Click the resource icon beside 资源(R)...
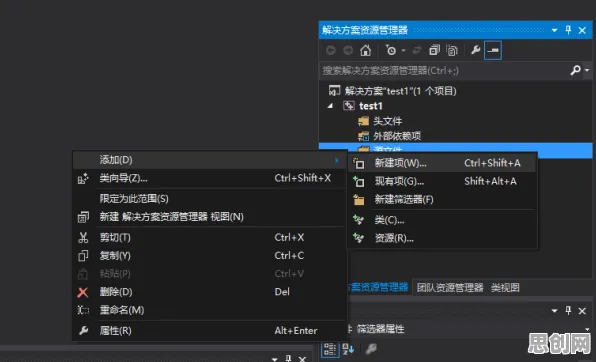The width and height of the screenshot is (596, 362). click(358, 238)
